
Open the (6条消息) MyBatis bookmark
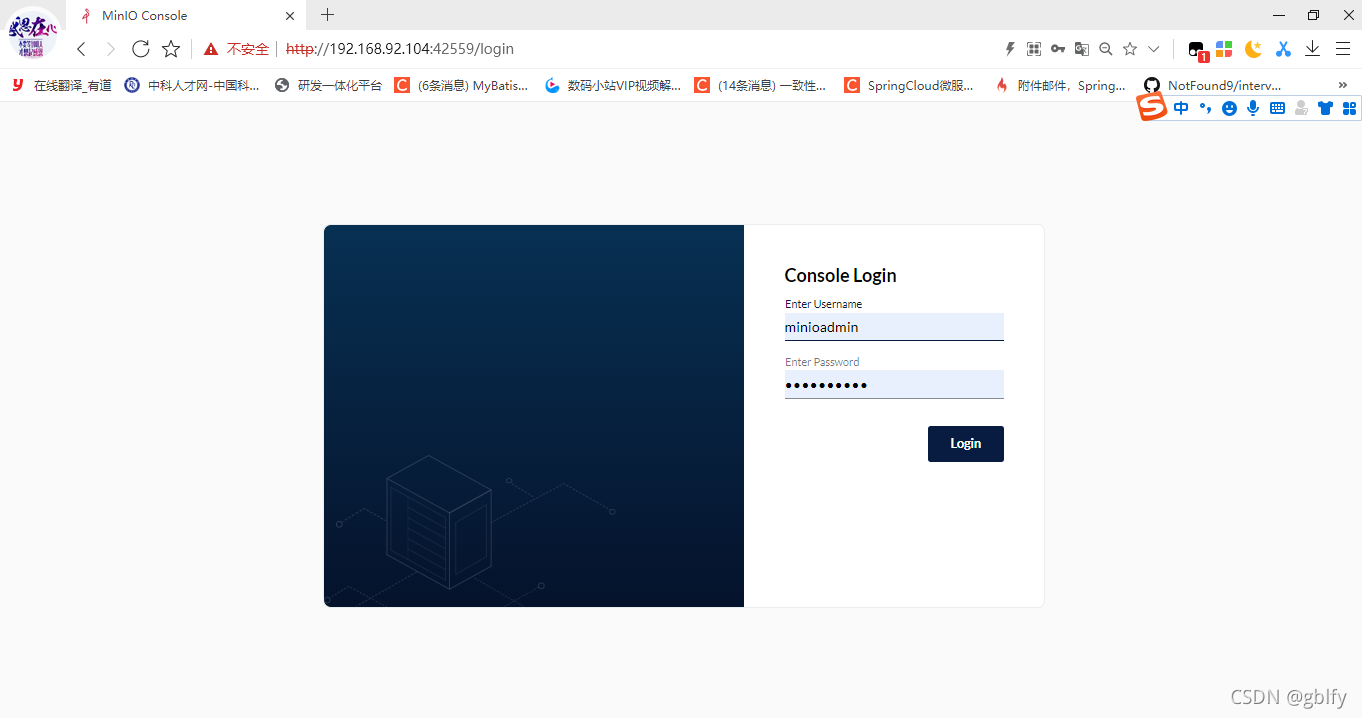click(461, 86)
